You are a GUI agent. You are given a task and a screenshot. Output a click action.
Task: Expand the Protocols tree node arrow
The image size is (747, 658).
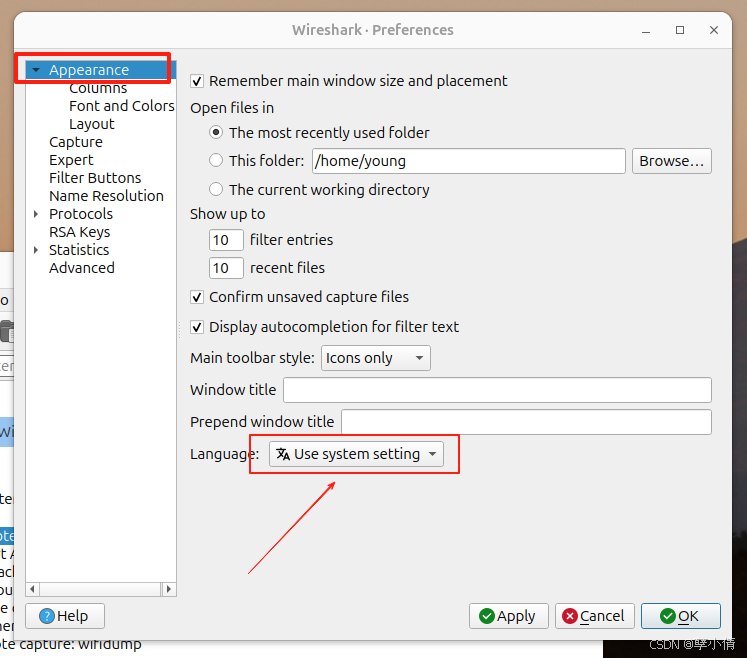click(36, 214)
